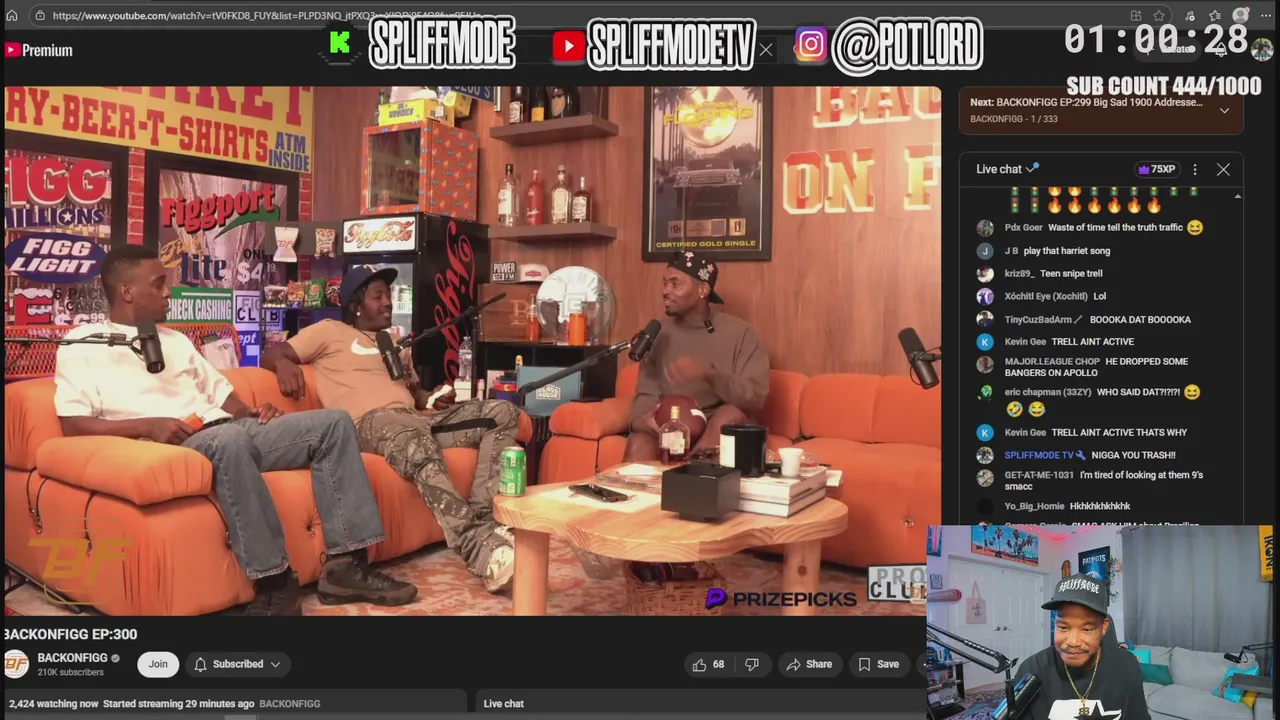1280x720 pixels.
Task: Select message 'I'm tired of looking at them 9's'
Action: (1104, 481)
